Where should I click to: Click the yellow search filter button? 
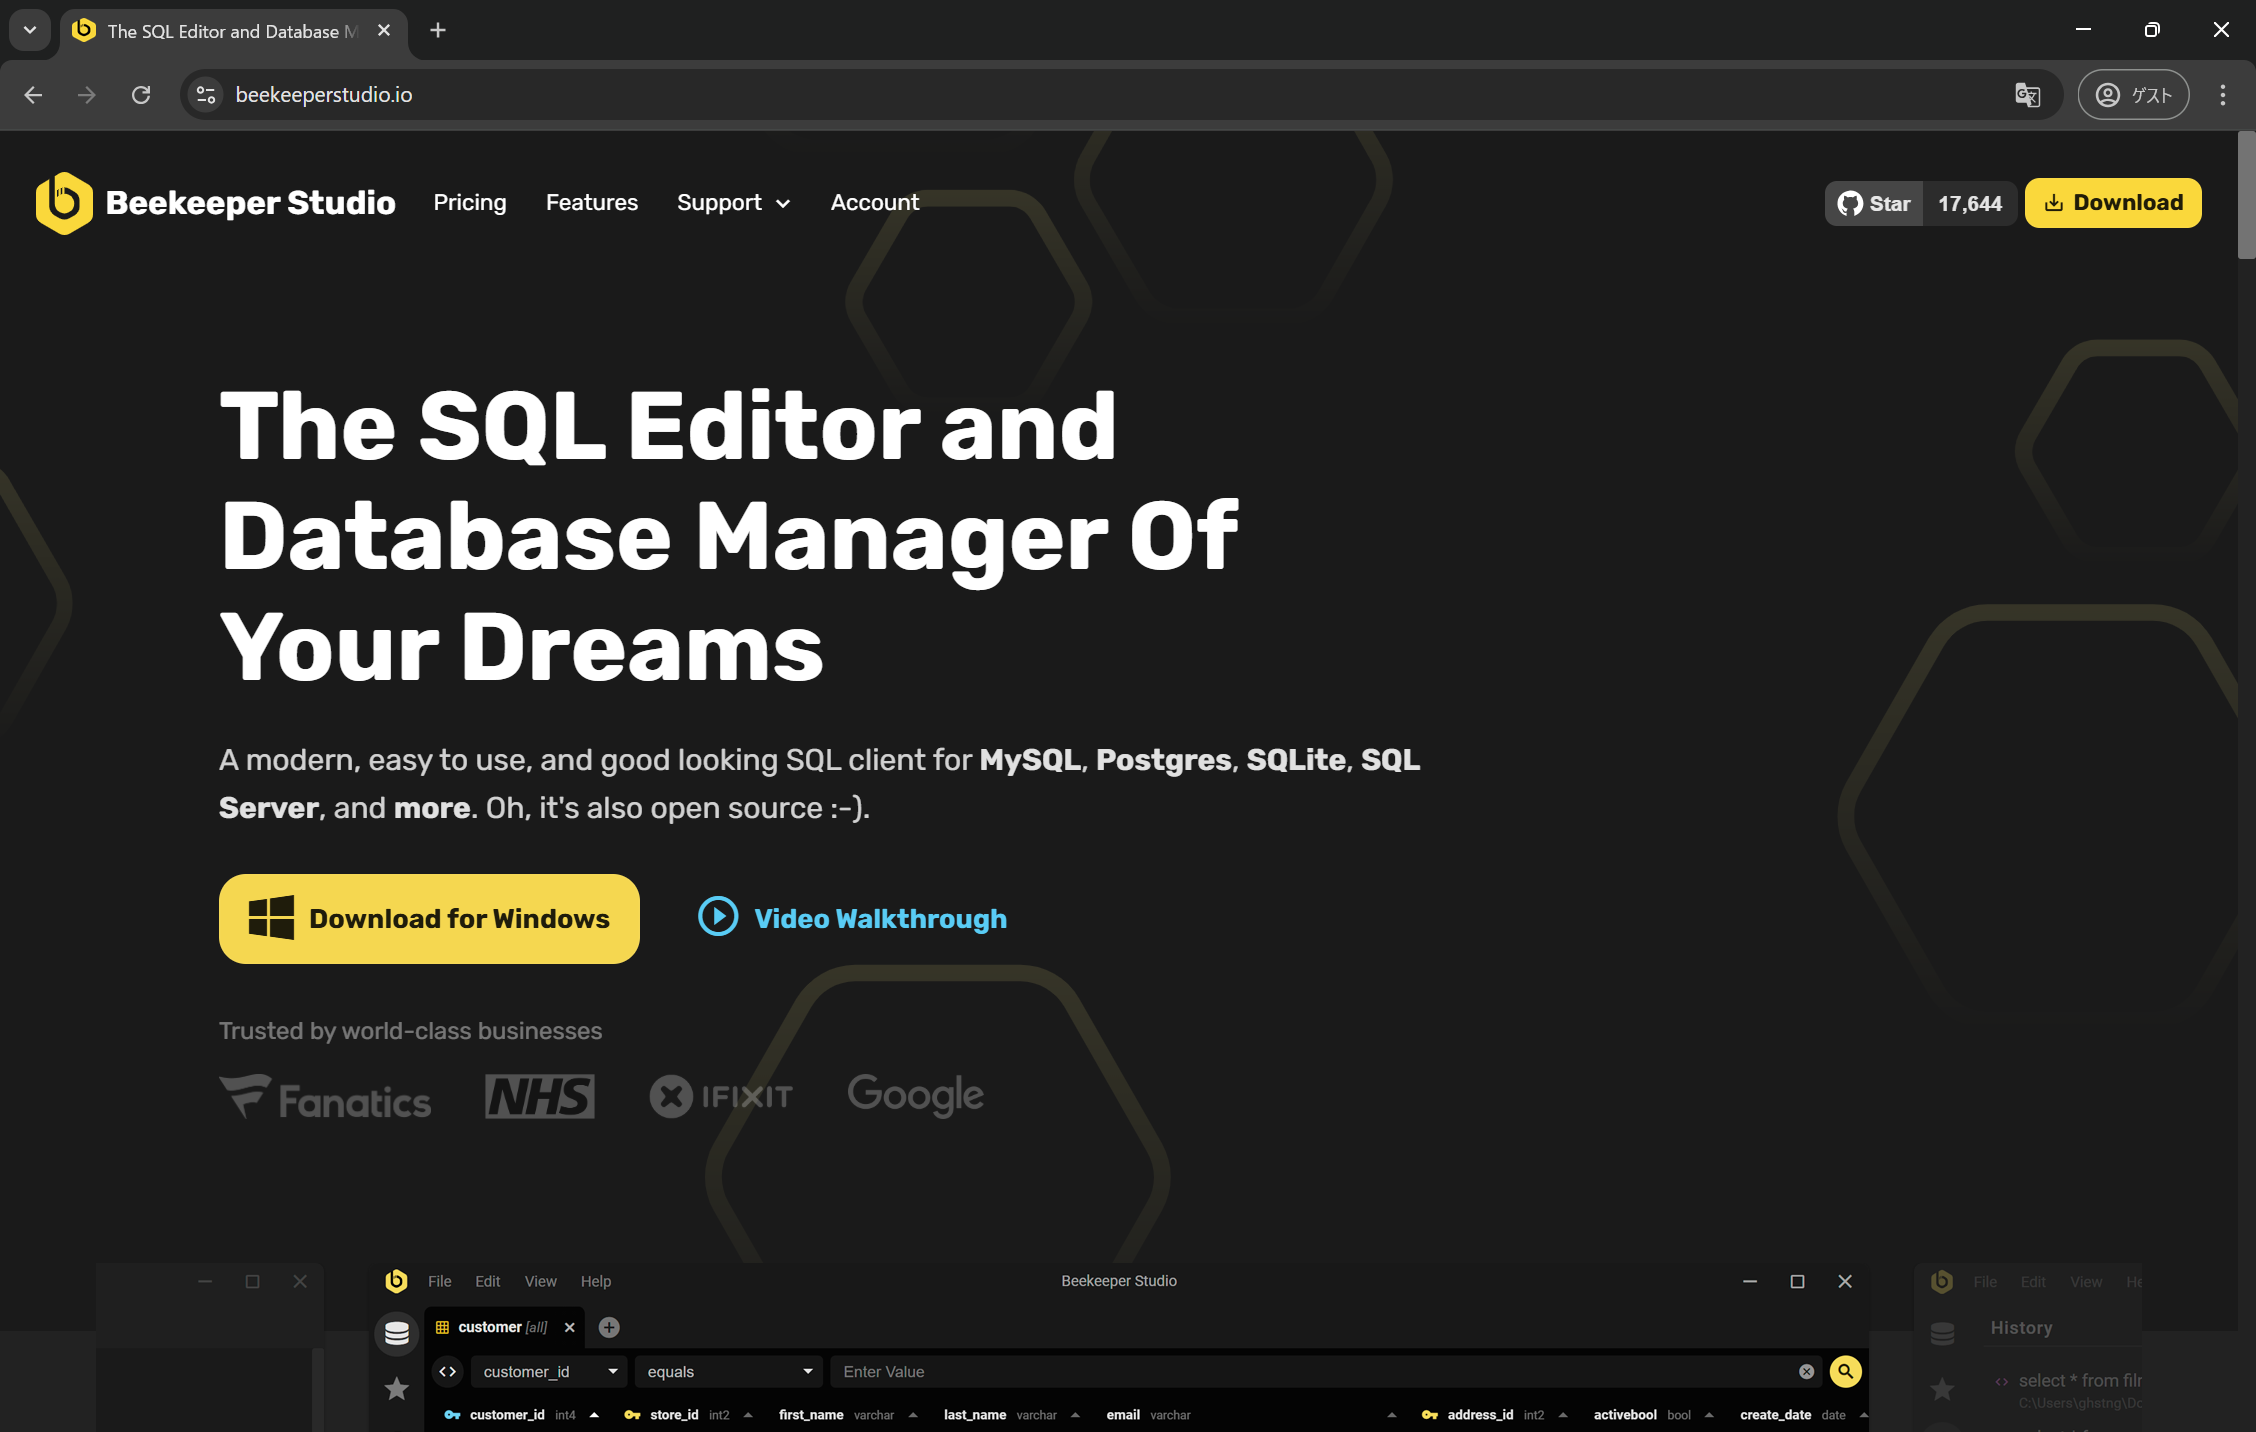tap(1845, 1371)
